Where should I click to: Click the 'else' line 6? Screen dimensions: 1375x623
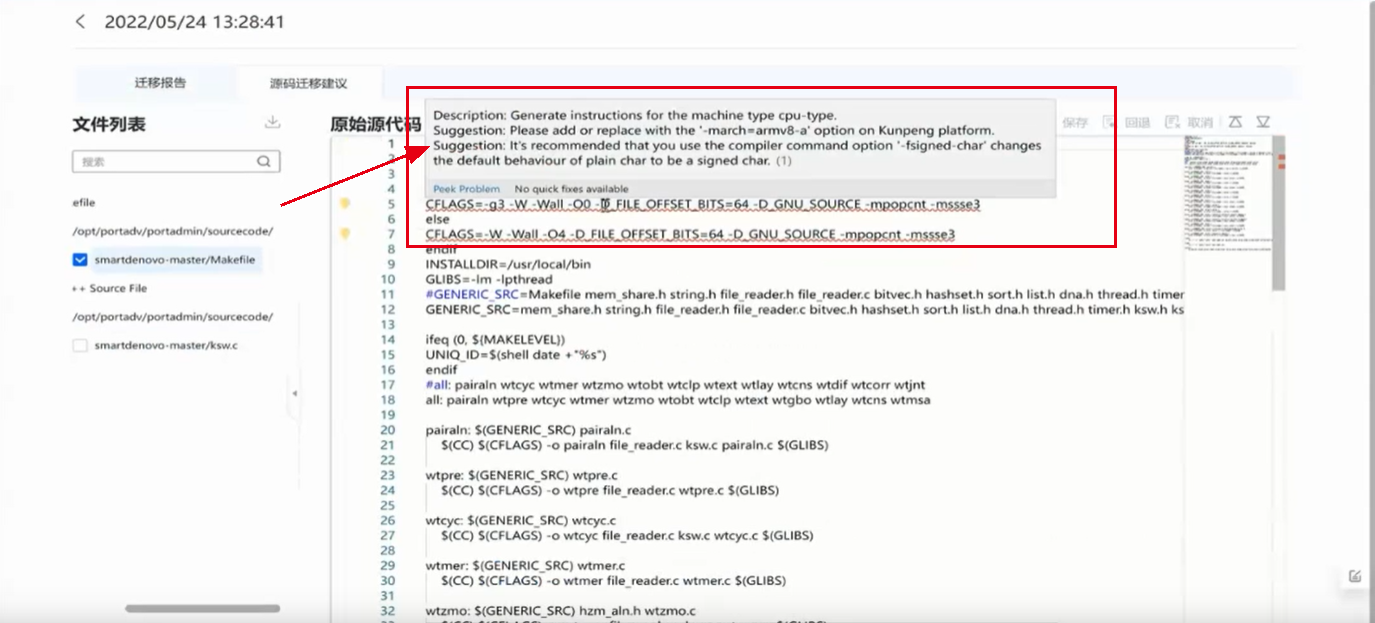pyautogui.click(x=437, y=219)
